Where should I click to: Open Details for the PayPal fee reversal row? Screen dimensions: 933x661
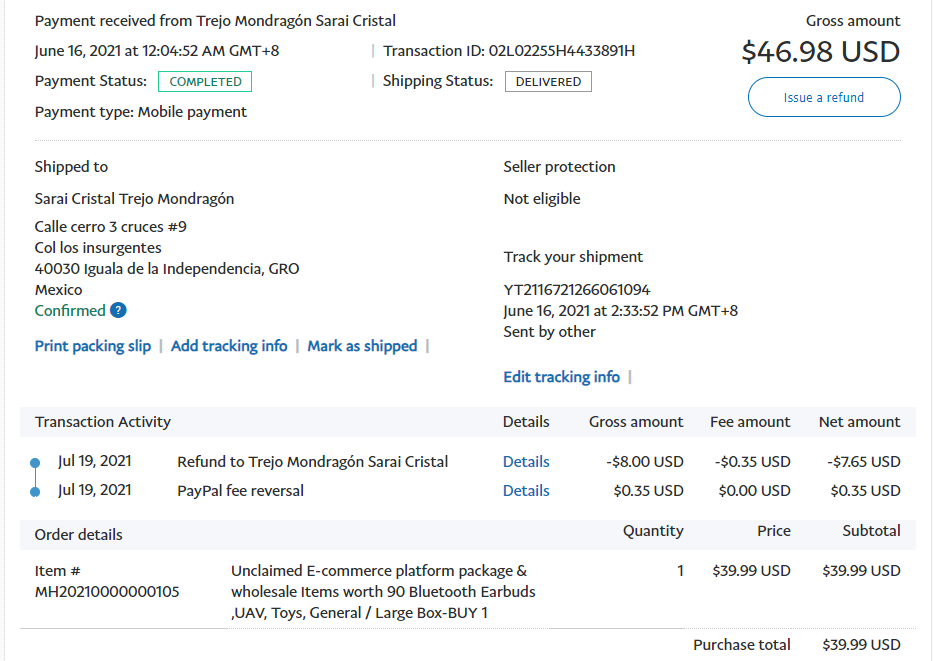526,491
